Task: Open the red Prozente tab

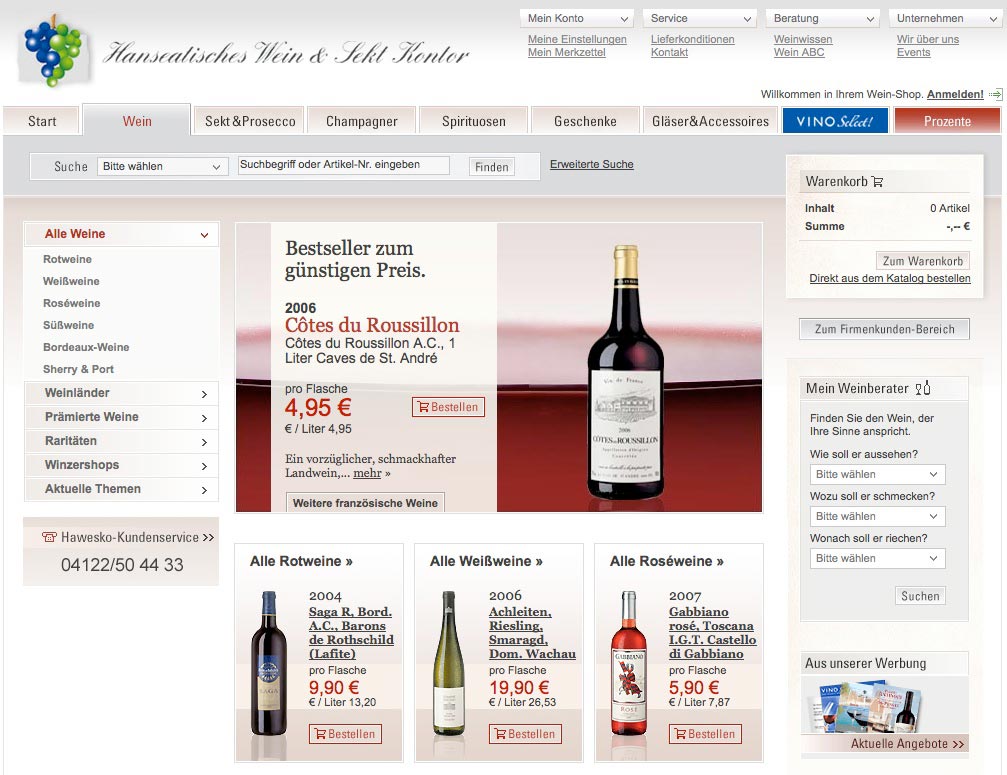Action: [947, 121]
